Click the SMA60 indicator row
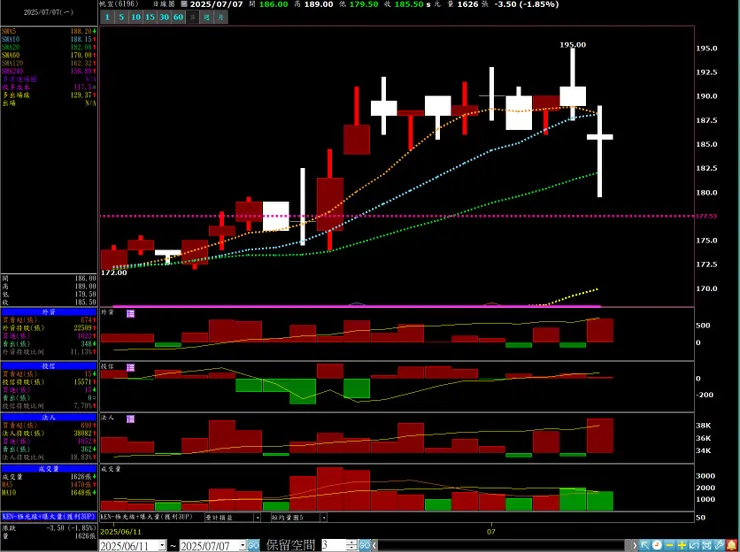The width and height of the screenshot is (740, 552). pyautogui.click(x=49, y=55)
